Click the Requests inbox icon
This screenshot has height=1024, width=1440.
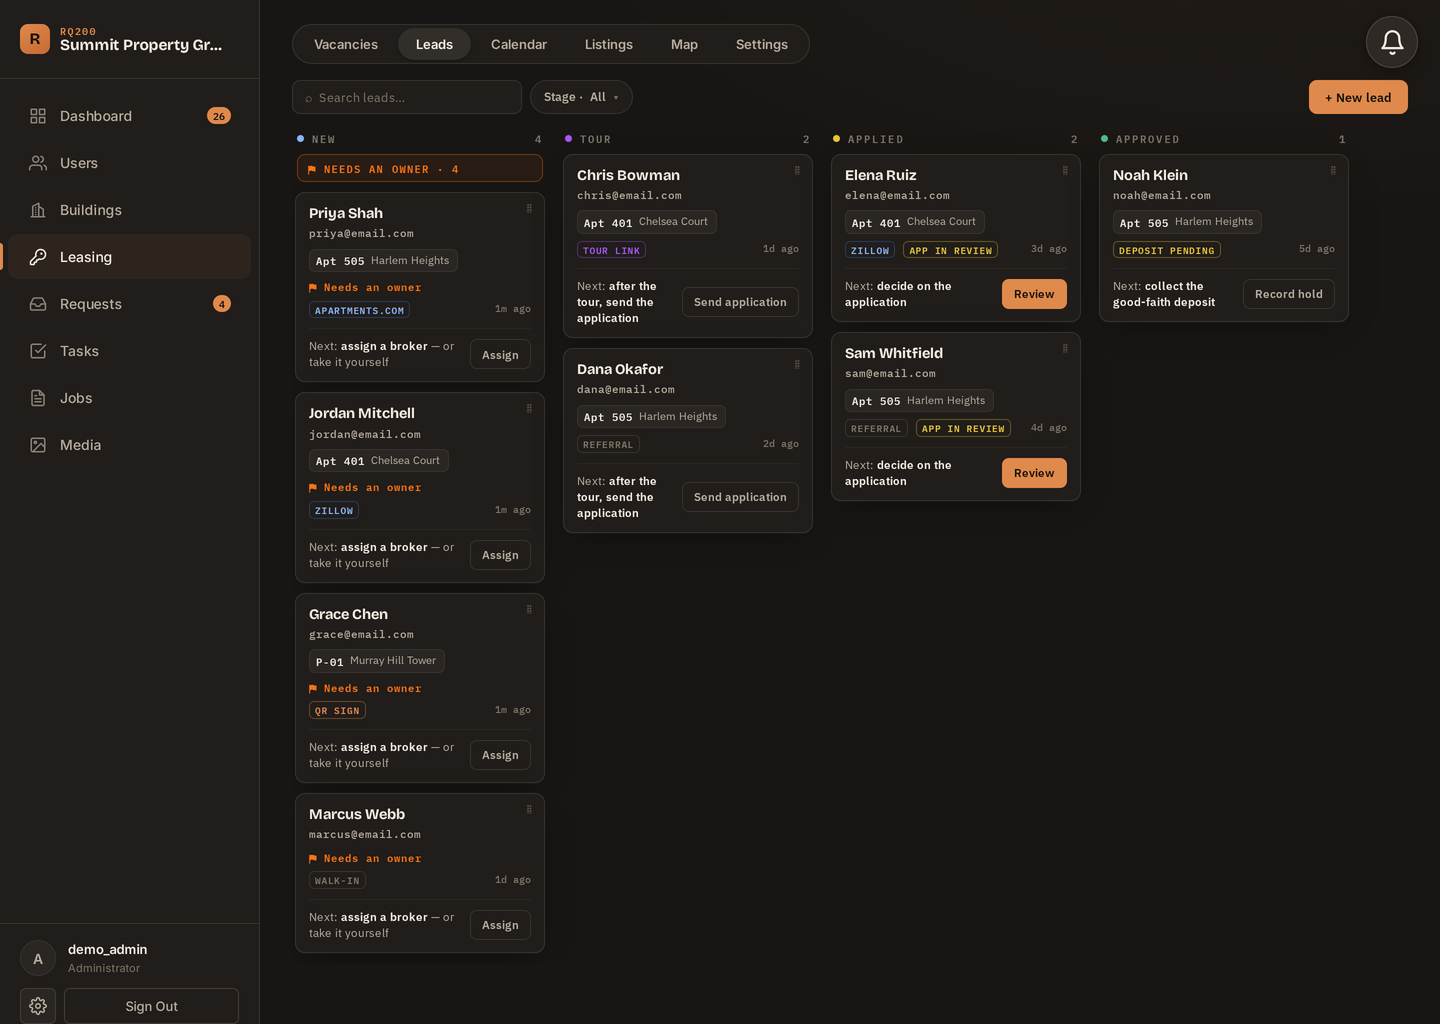[38, 304]
